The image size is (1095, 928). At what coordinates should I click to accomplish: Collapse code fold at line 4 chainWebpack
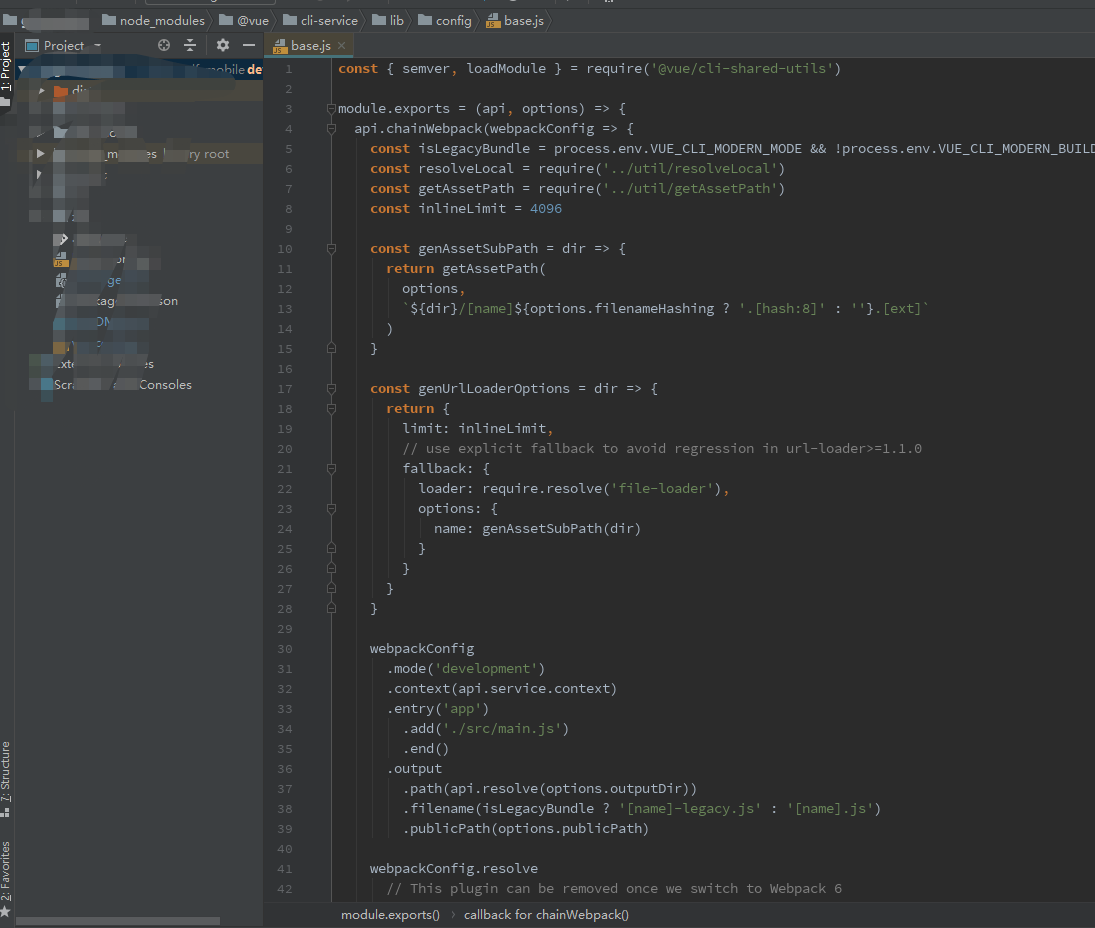pyautogui.click(x=332, y=129)
